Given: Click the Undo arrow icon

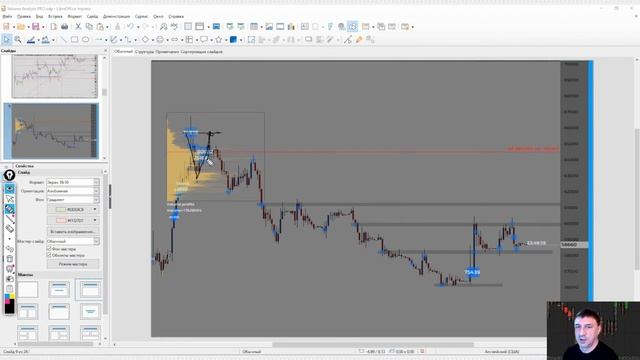Looking at the screenshot, I should 130,27.
